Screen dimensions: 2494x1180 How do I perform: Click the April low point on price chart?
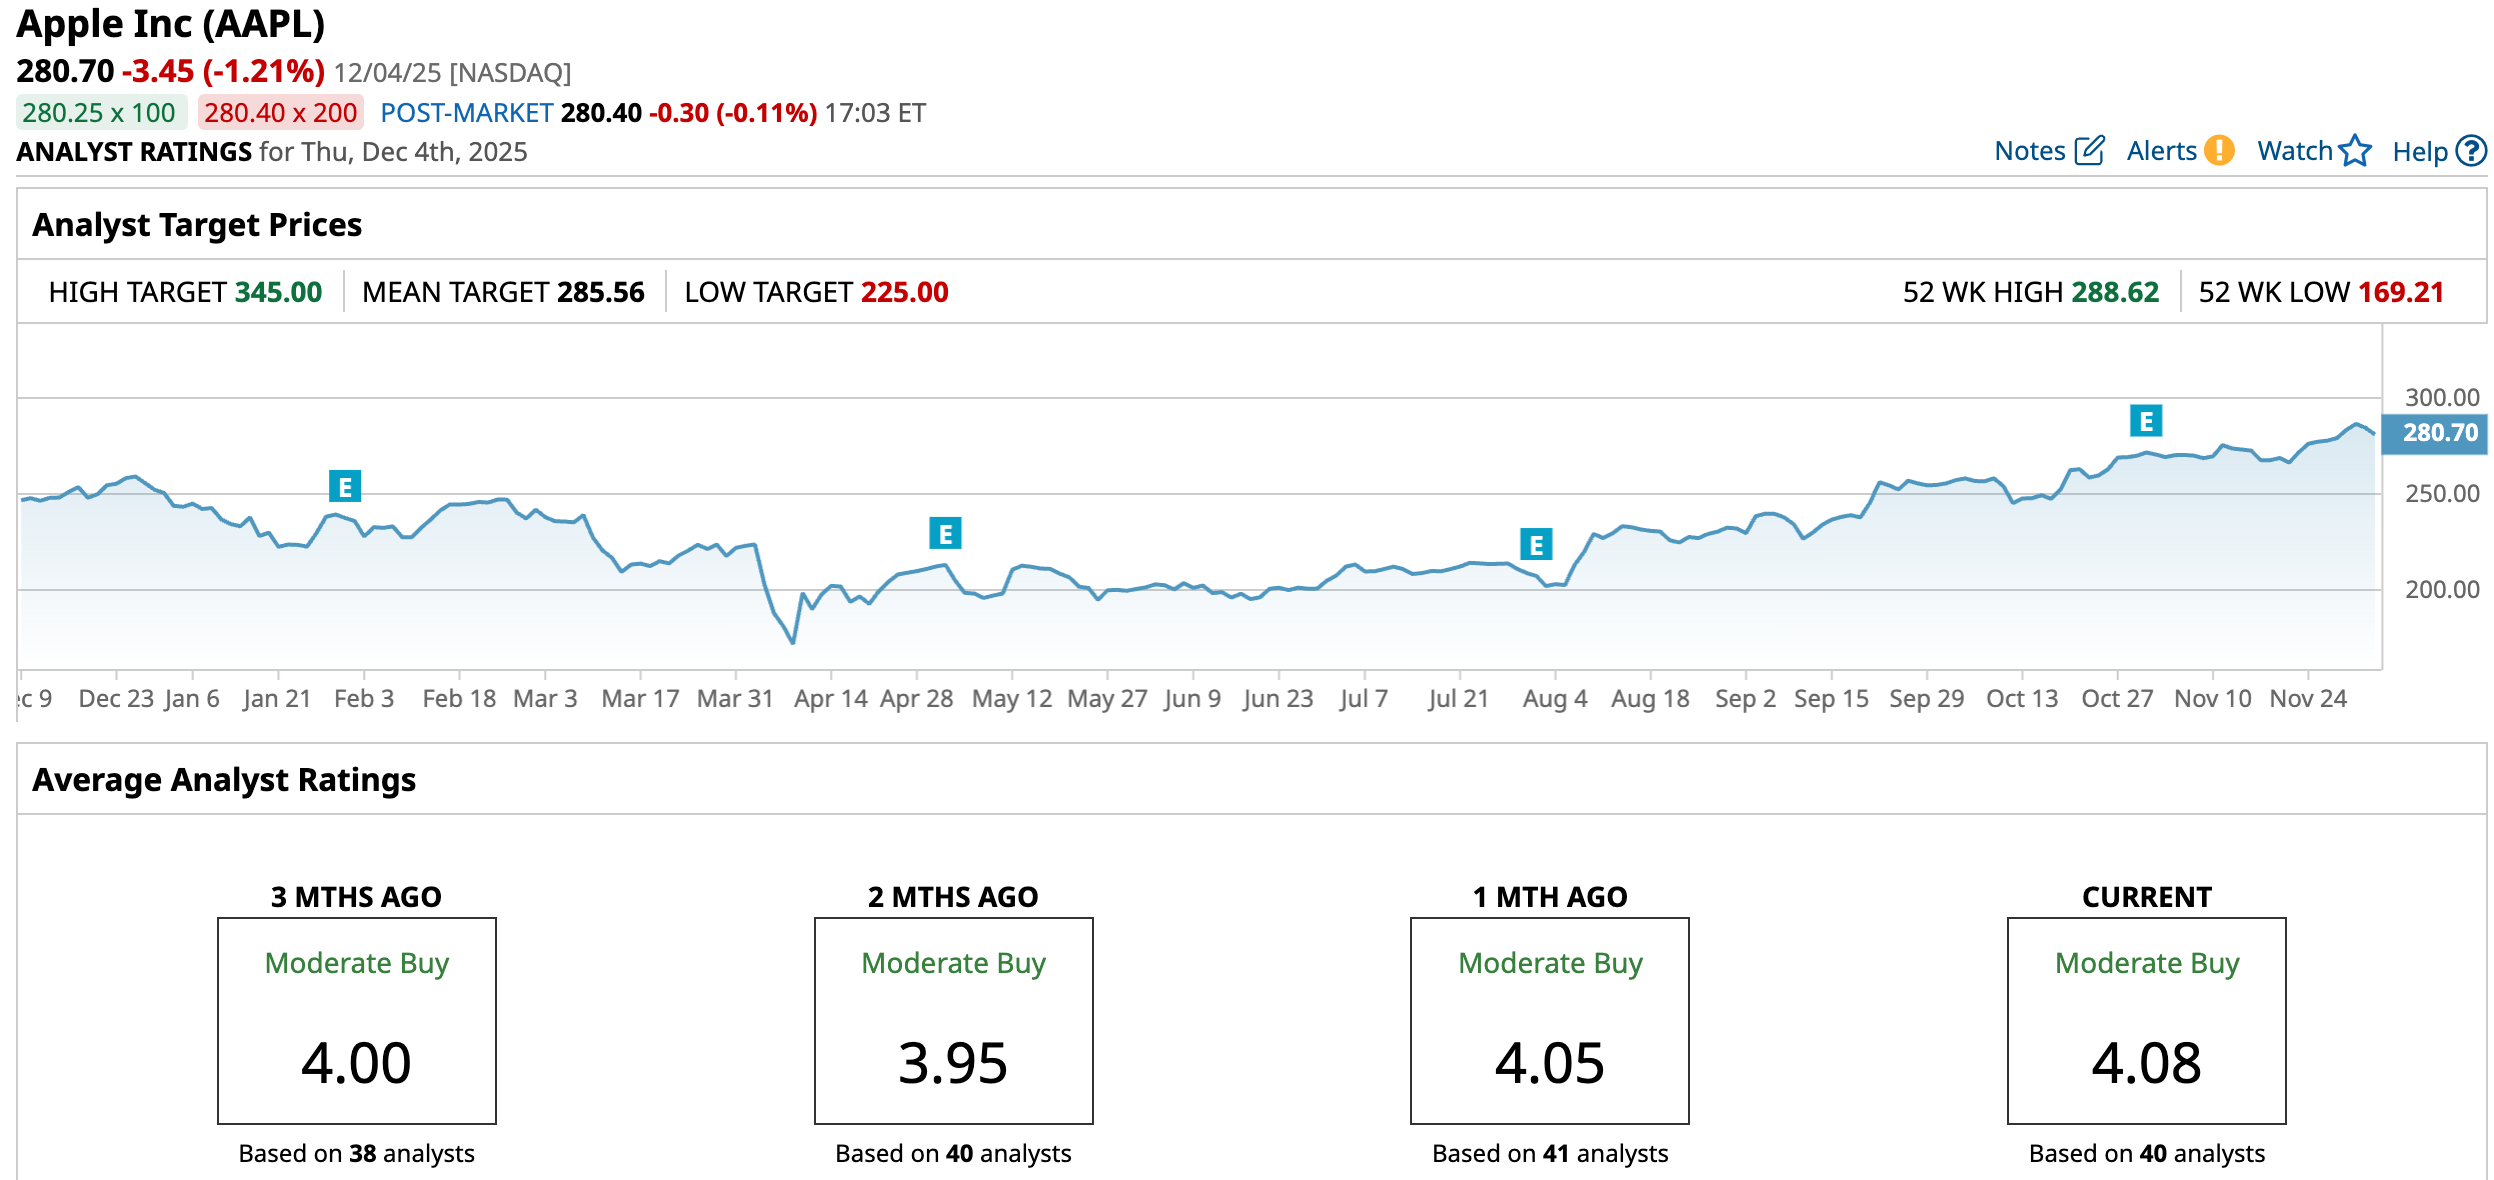click(793, 641)
